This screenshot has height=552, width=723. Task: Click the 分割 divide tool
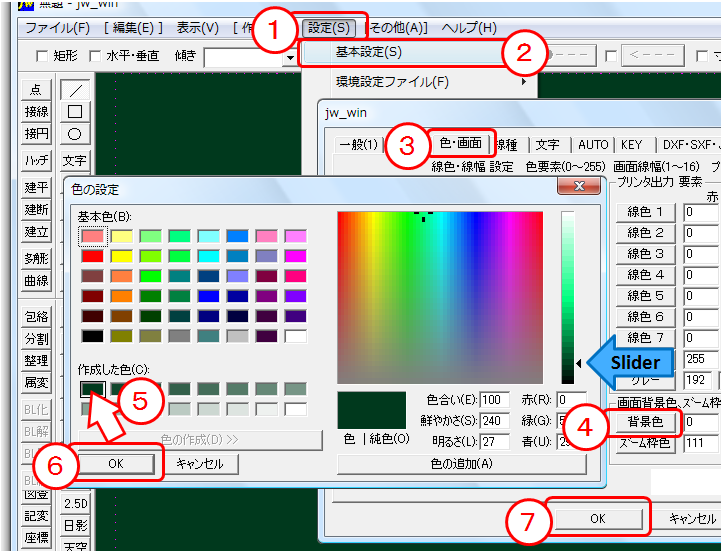pos(36,339)
